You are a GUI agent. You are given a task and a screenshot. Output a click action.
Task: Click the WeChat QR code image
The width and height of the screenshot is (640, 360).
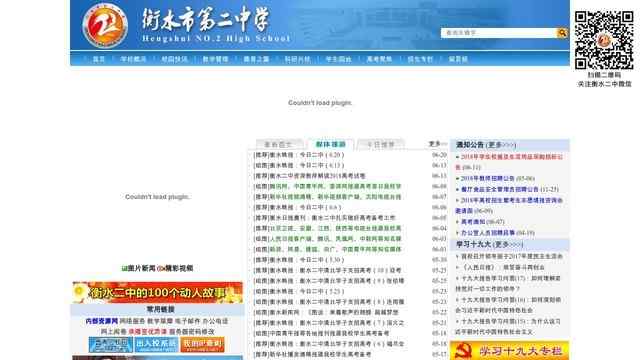(x=604, y=40)
